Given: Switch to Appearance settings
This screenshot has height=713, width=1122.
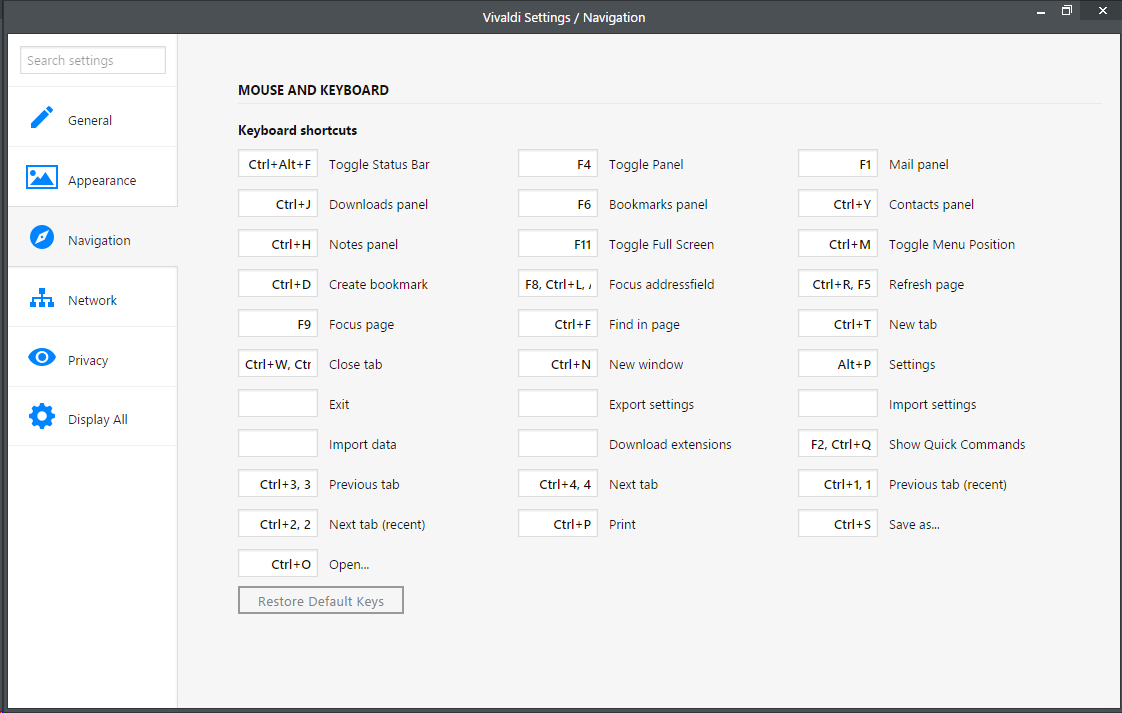Looking at the screenshot, I should (102, 180).
